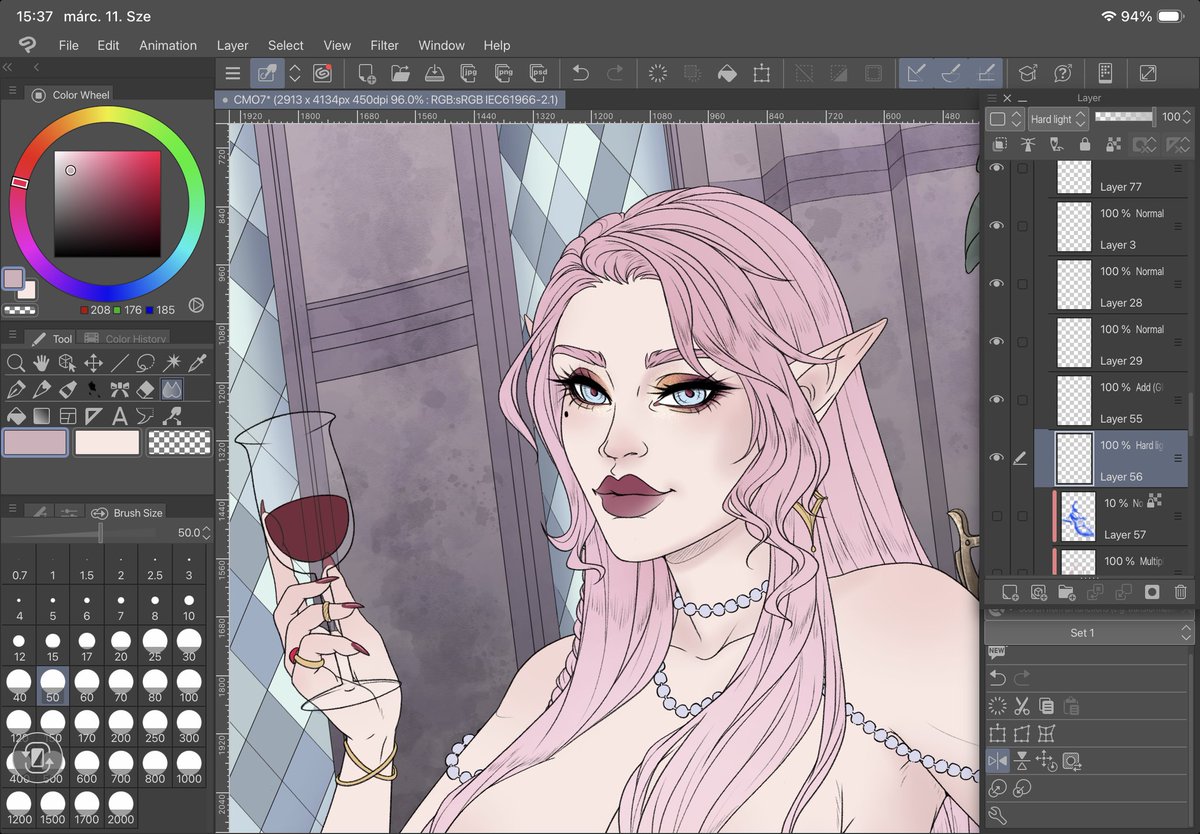Screen dimensions: 1200x834
Task: Toggle snap to ruler in command bar
Action: (915, 73)
